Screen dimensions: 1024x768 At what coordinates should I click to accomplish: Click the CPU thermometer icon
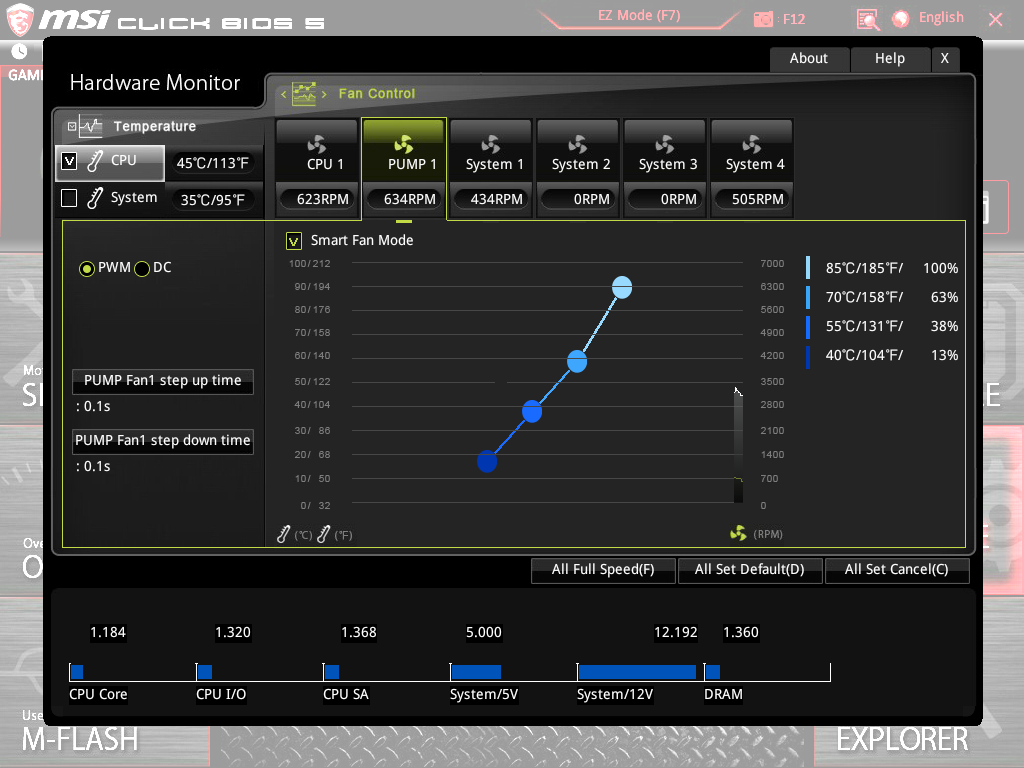(95, 161)
